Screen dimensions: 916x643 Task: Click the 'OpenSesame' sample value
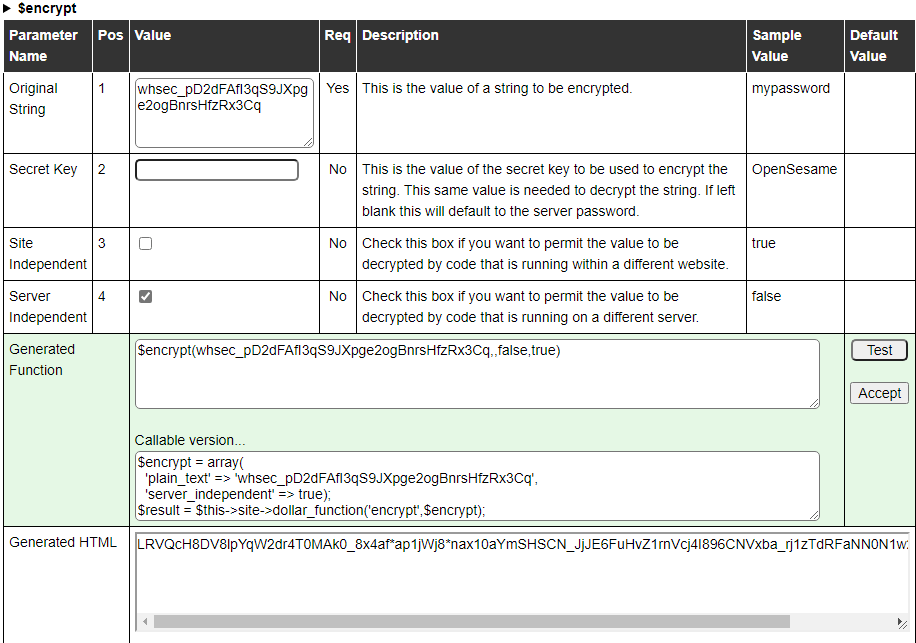click(x=794, y=169)
